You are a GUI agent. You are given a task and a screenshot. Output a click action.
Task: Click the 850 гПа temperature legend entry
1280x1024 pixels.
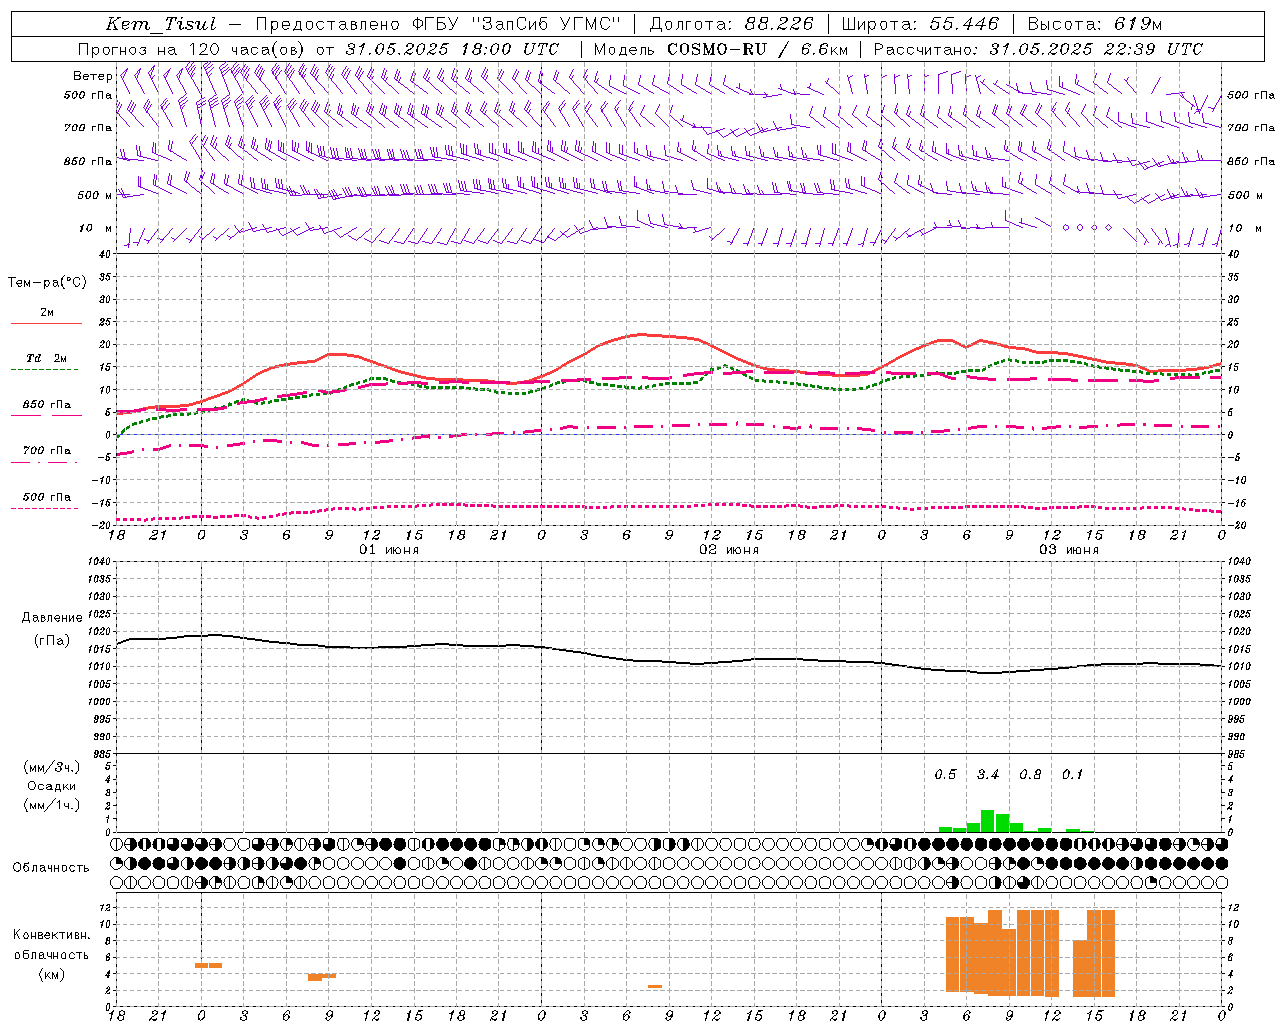(46, 405)
